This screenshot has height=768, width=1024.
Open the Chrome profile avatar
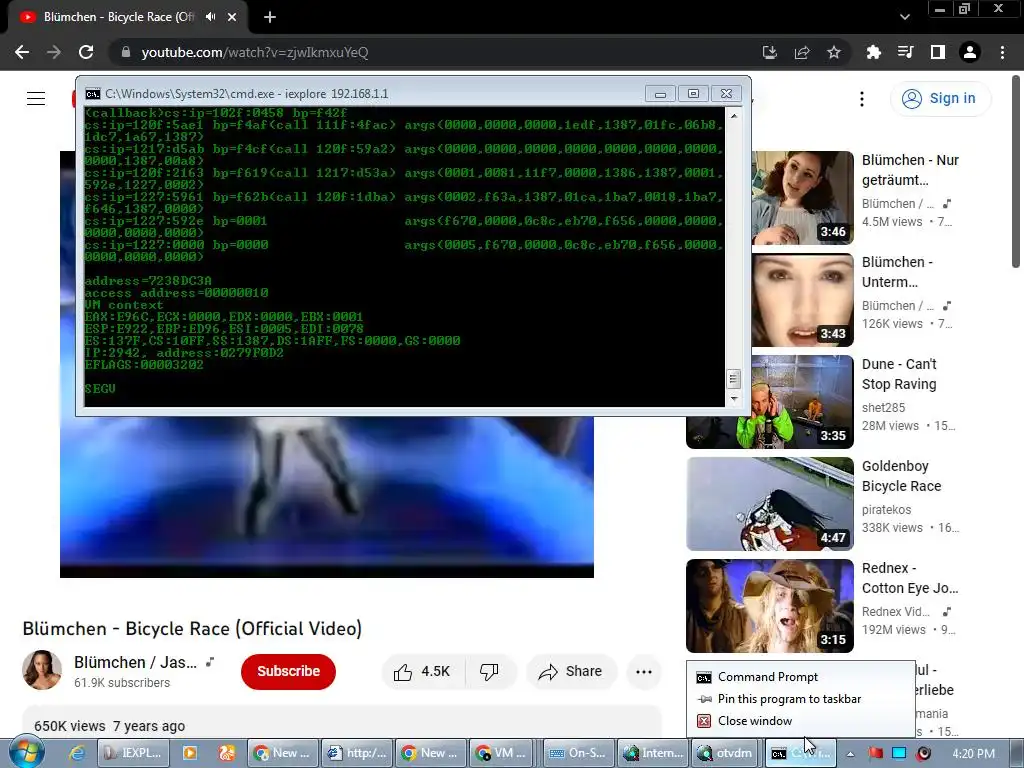tap(970, 52)
